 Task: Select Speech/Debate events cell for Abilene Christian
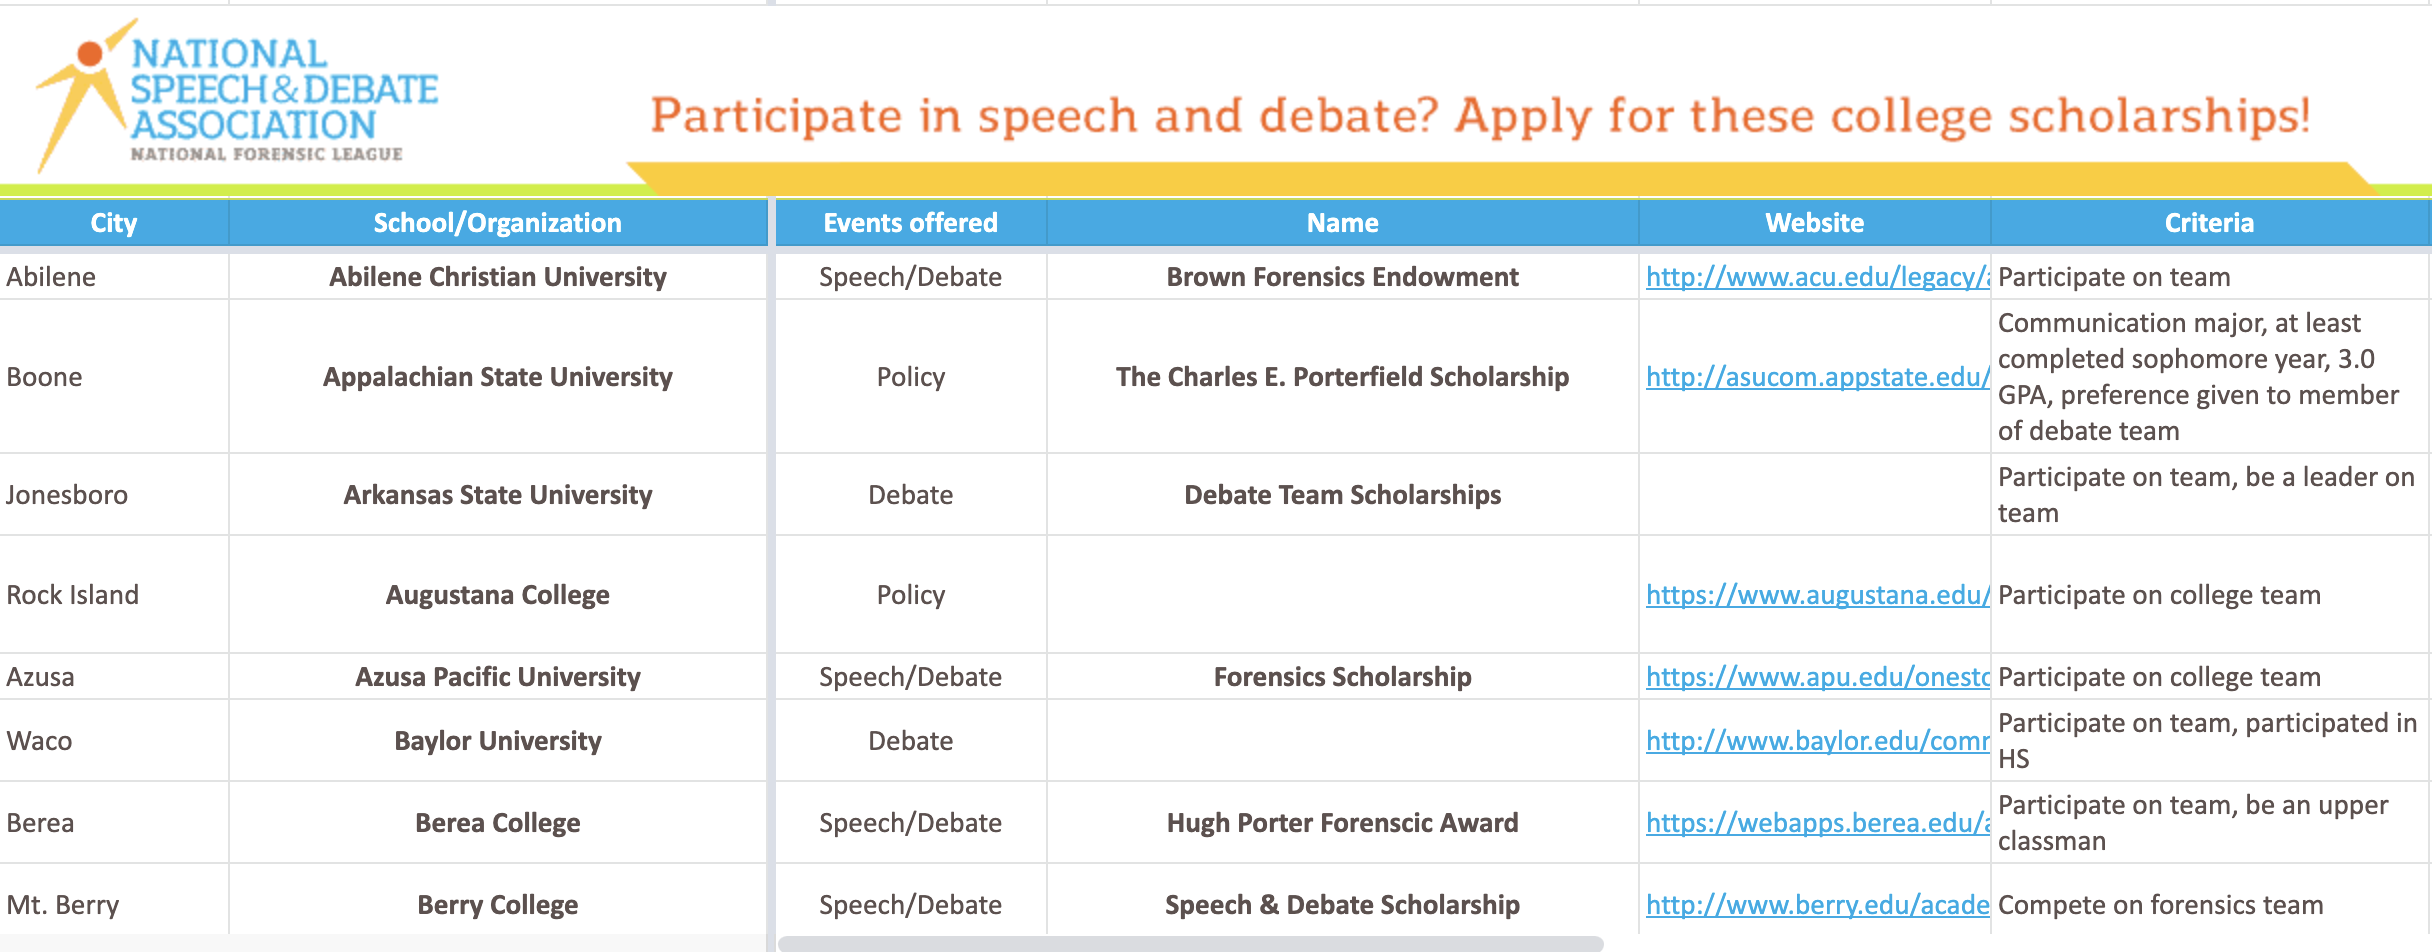click(910, 277)
